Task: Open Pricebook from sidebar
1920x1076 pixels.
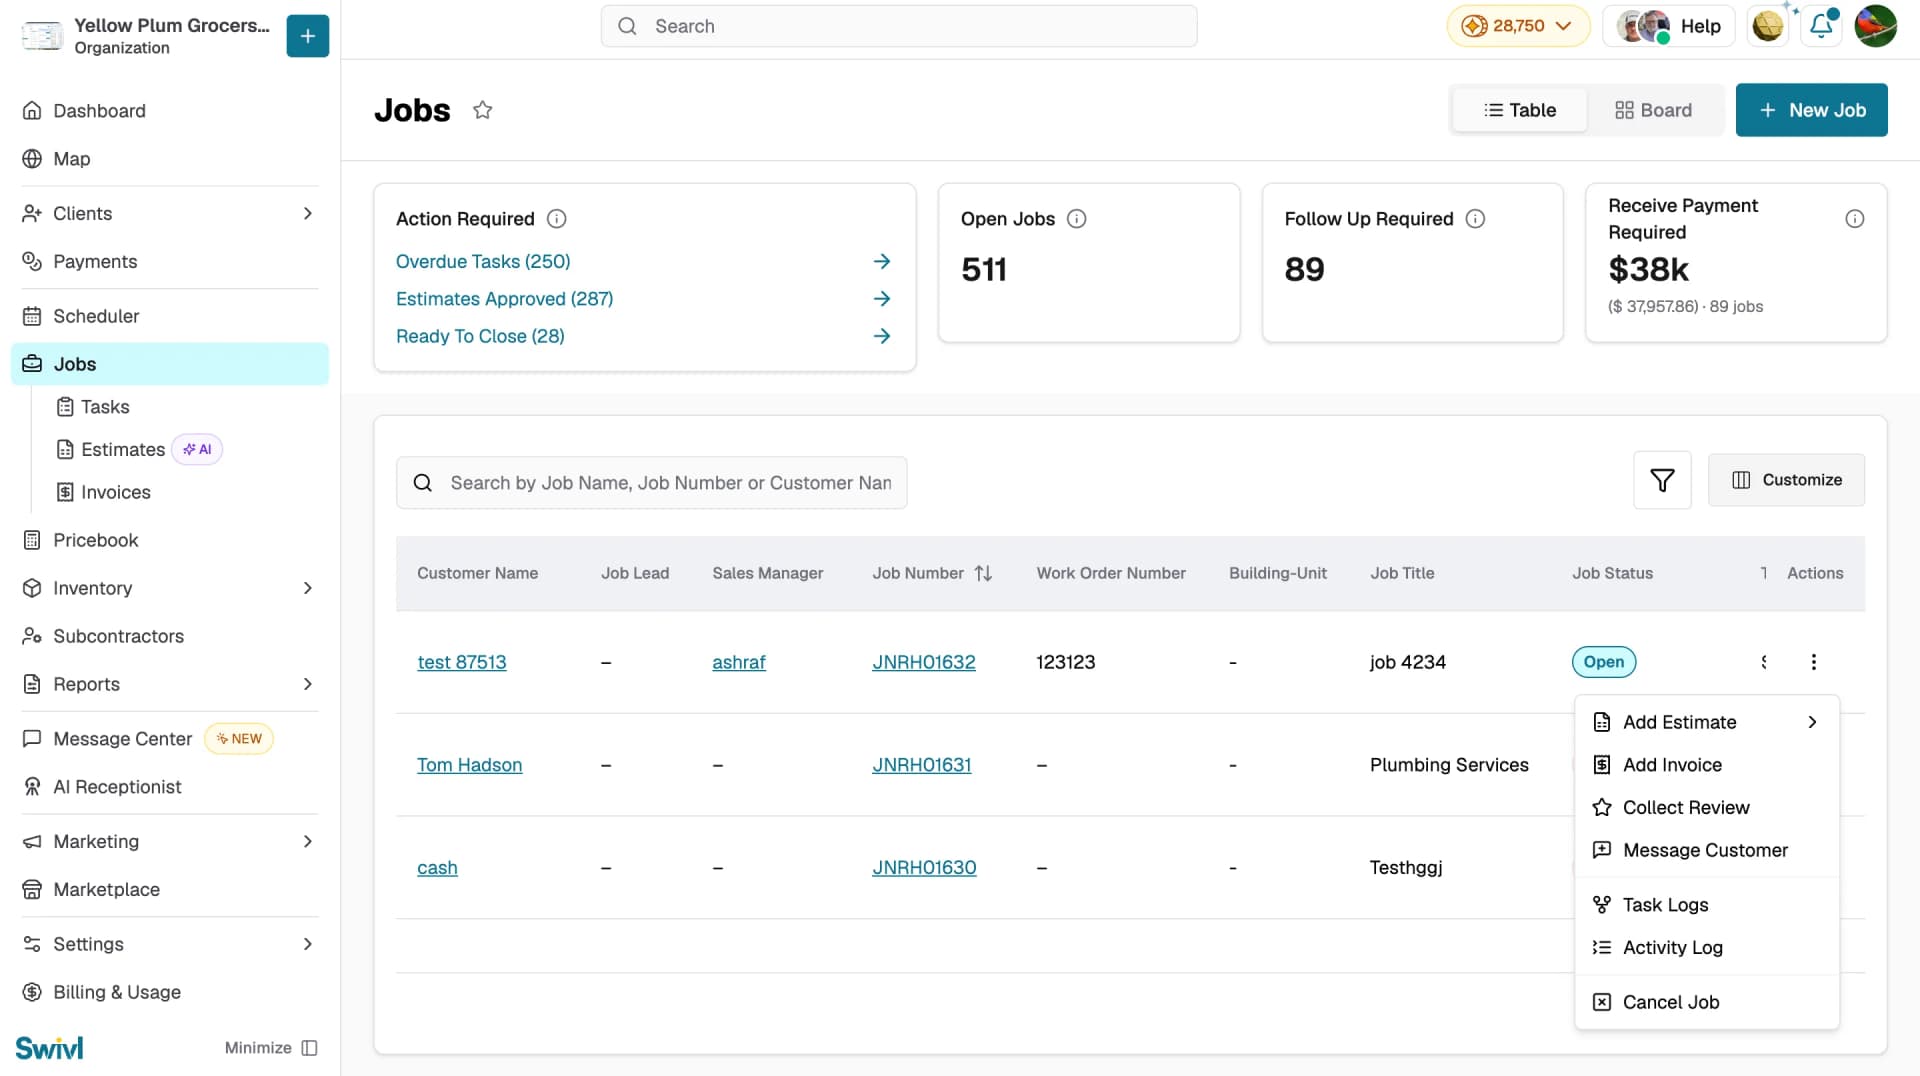Action: 170,540
